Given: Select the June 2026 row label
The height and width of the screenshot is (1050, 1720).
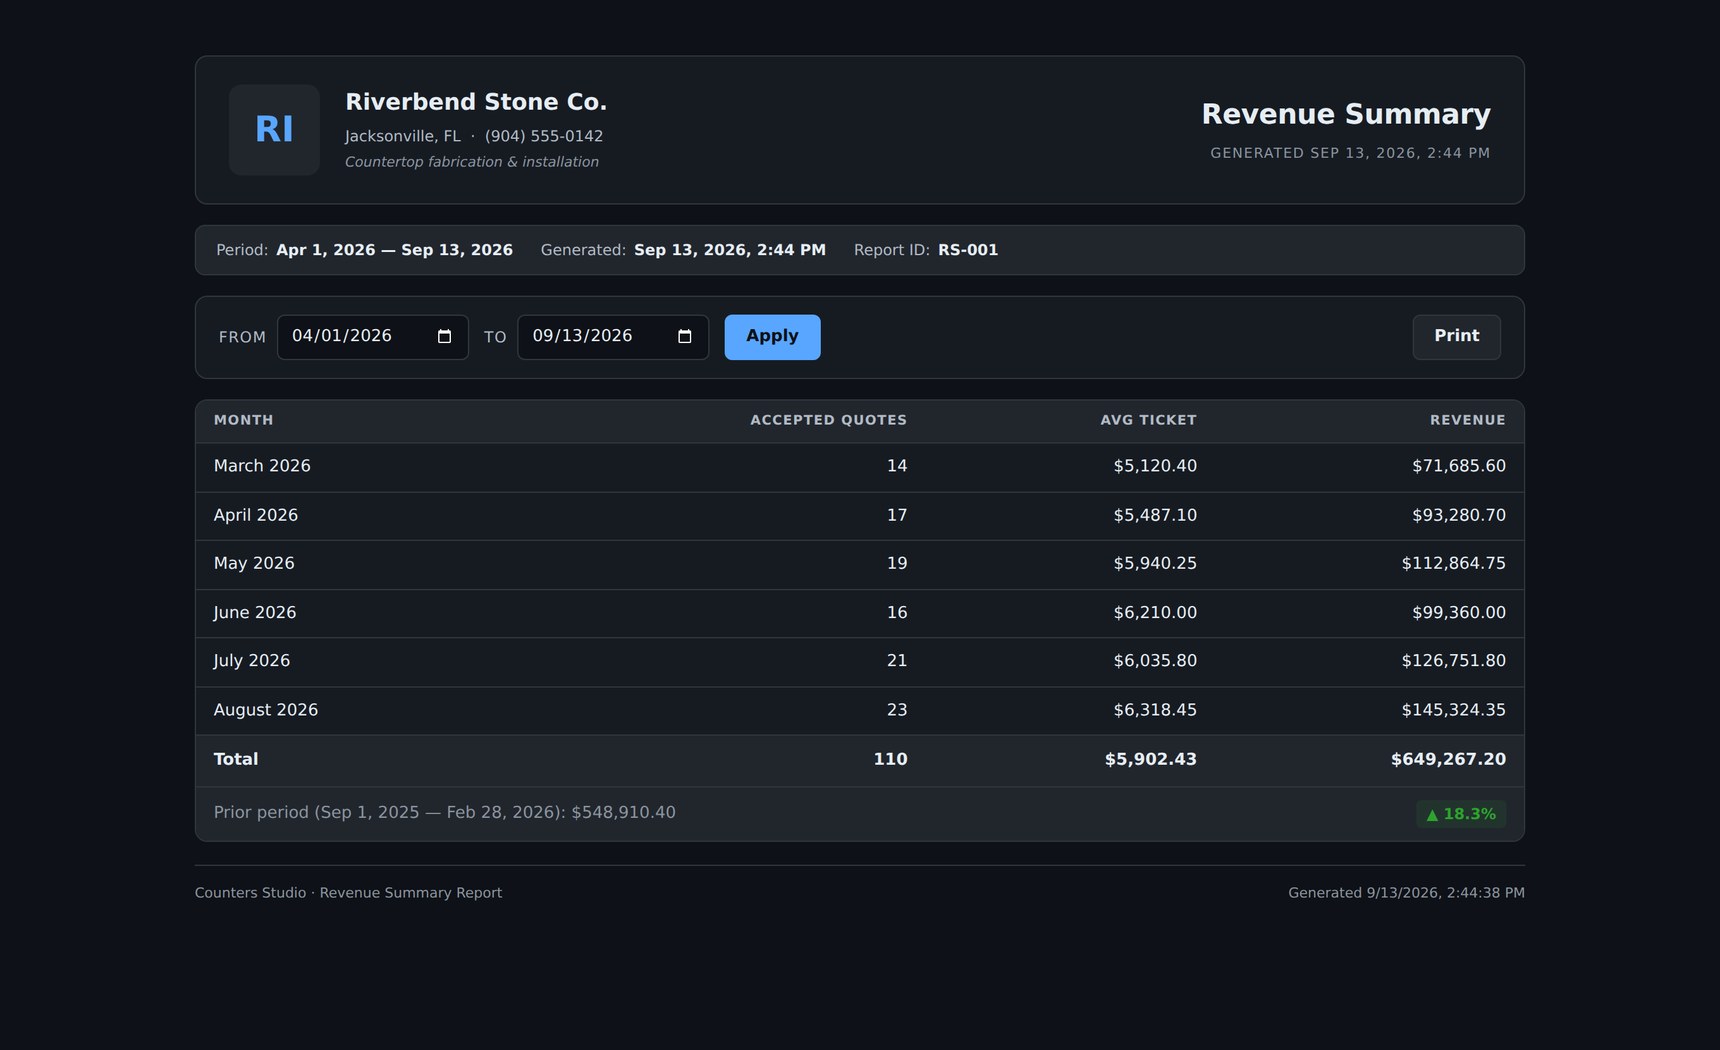Looking at the screenshot, I should [254, 613].
